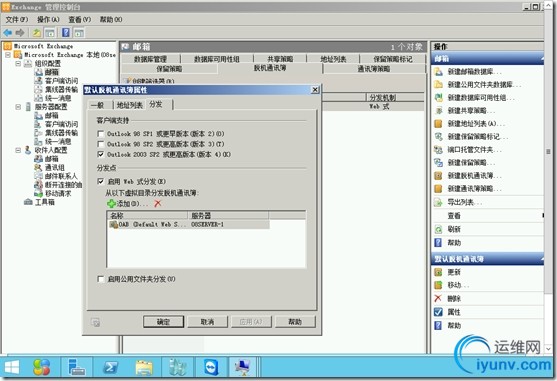This screenshot has width=557, height=381.
Task: Switch to 通讯簿策略 tab
Action: [x=374, y=69]
